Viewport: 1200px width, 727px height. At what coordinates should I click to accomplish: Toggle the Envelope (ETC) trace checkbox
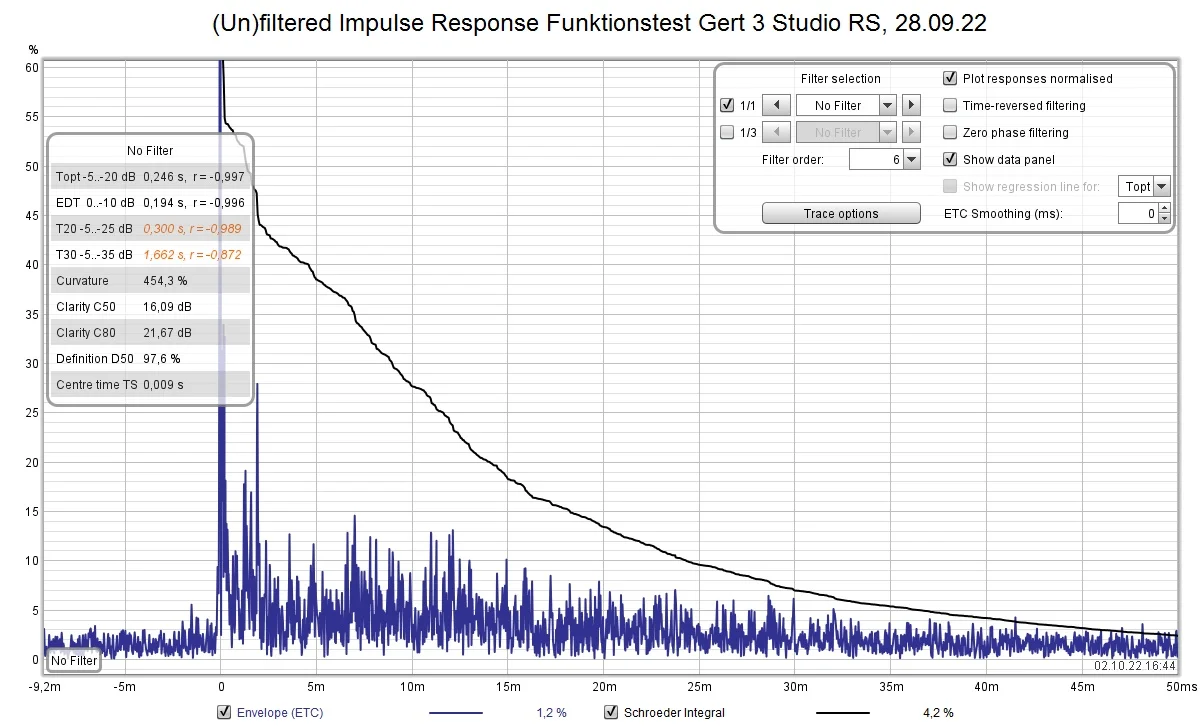224,713
